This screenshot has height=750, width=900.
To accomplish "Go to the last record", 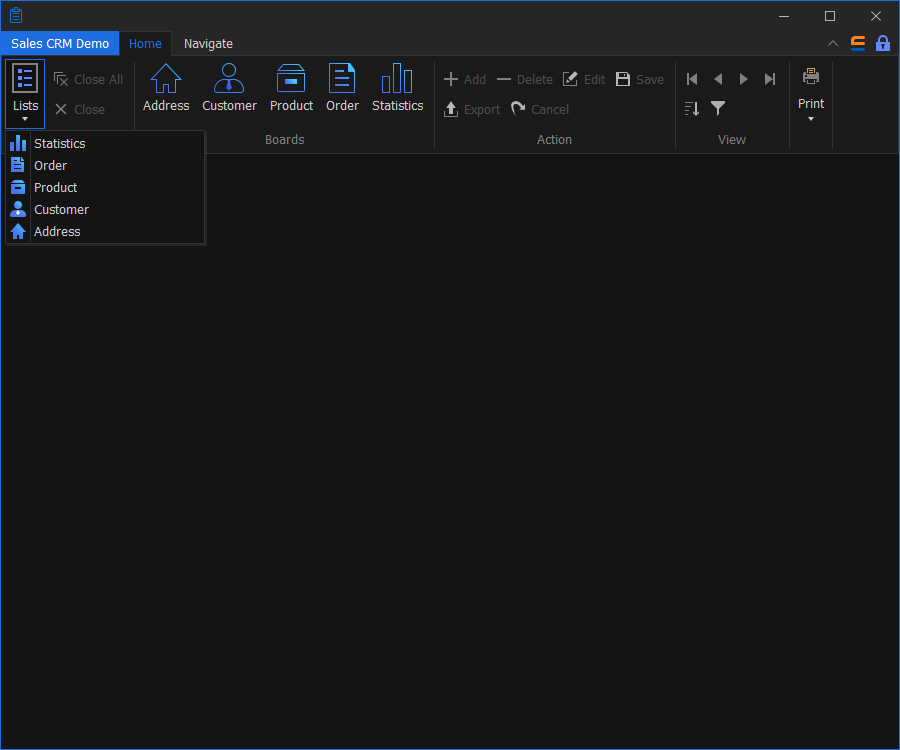I will coord(770,79).
